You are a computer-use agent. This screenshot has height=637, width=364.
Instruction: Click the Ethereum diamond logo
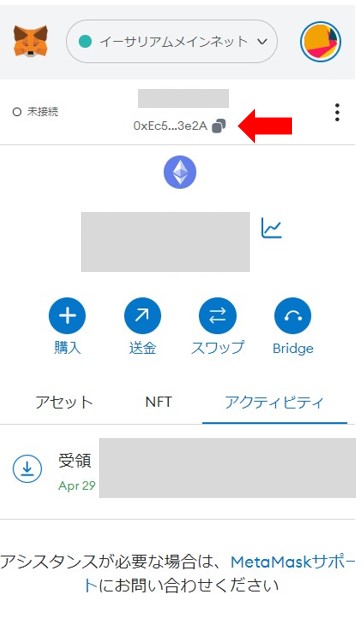pos(180,172)
